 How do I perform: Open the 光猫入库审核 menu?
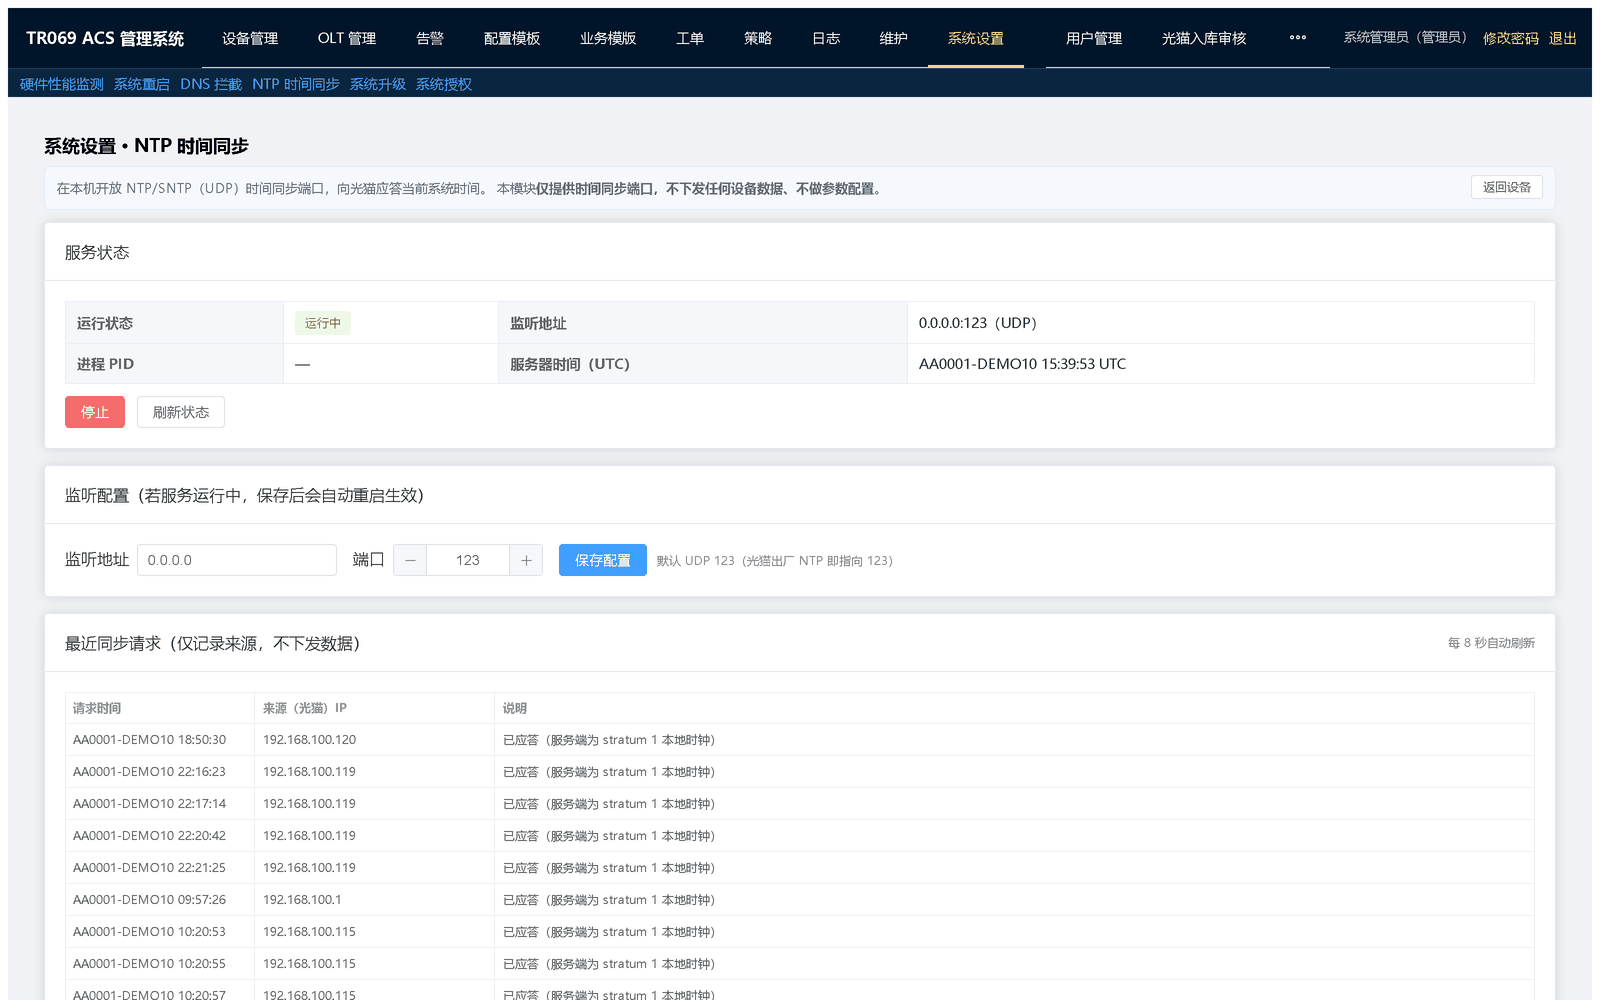click(1204, 38)
